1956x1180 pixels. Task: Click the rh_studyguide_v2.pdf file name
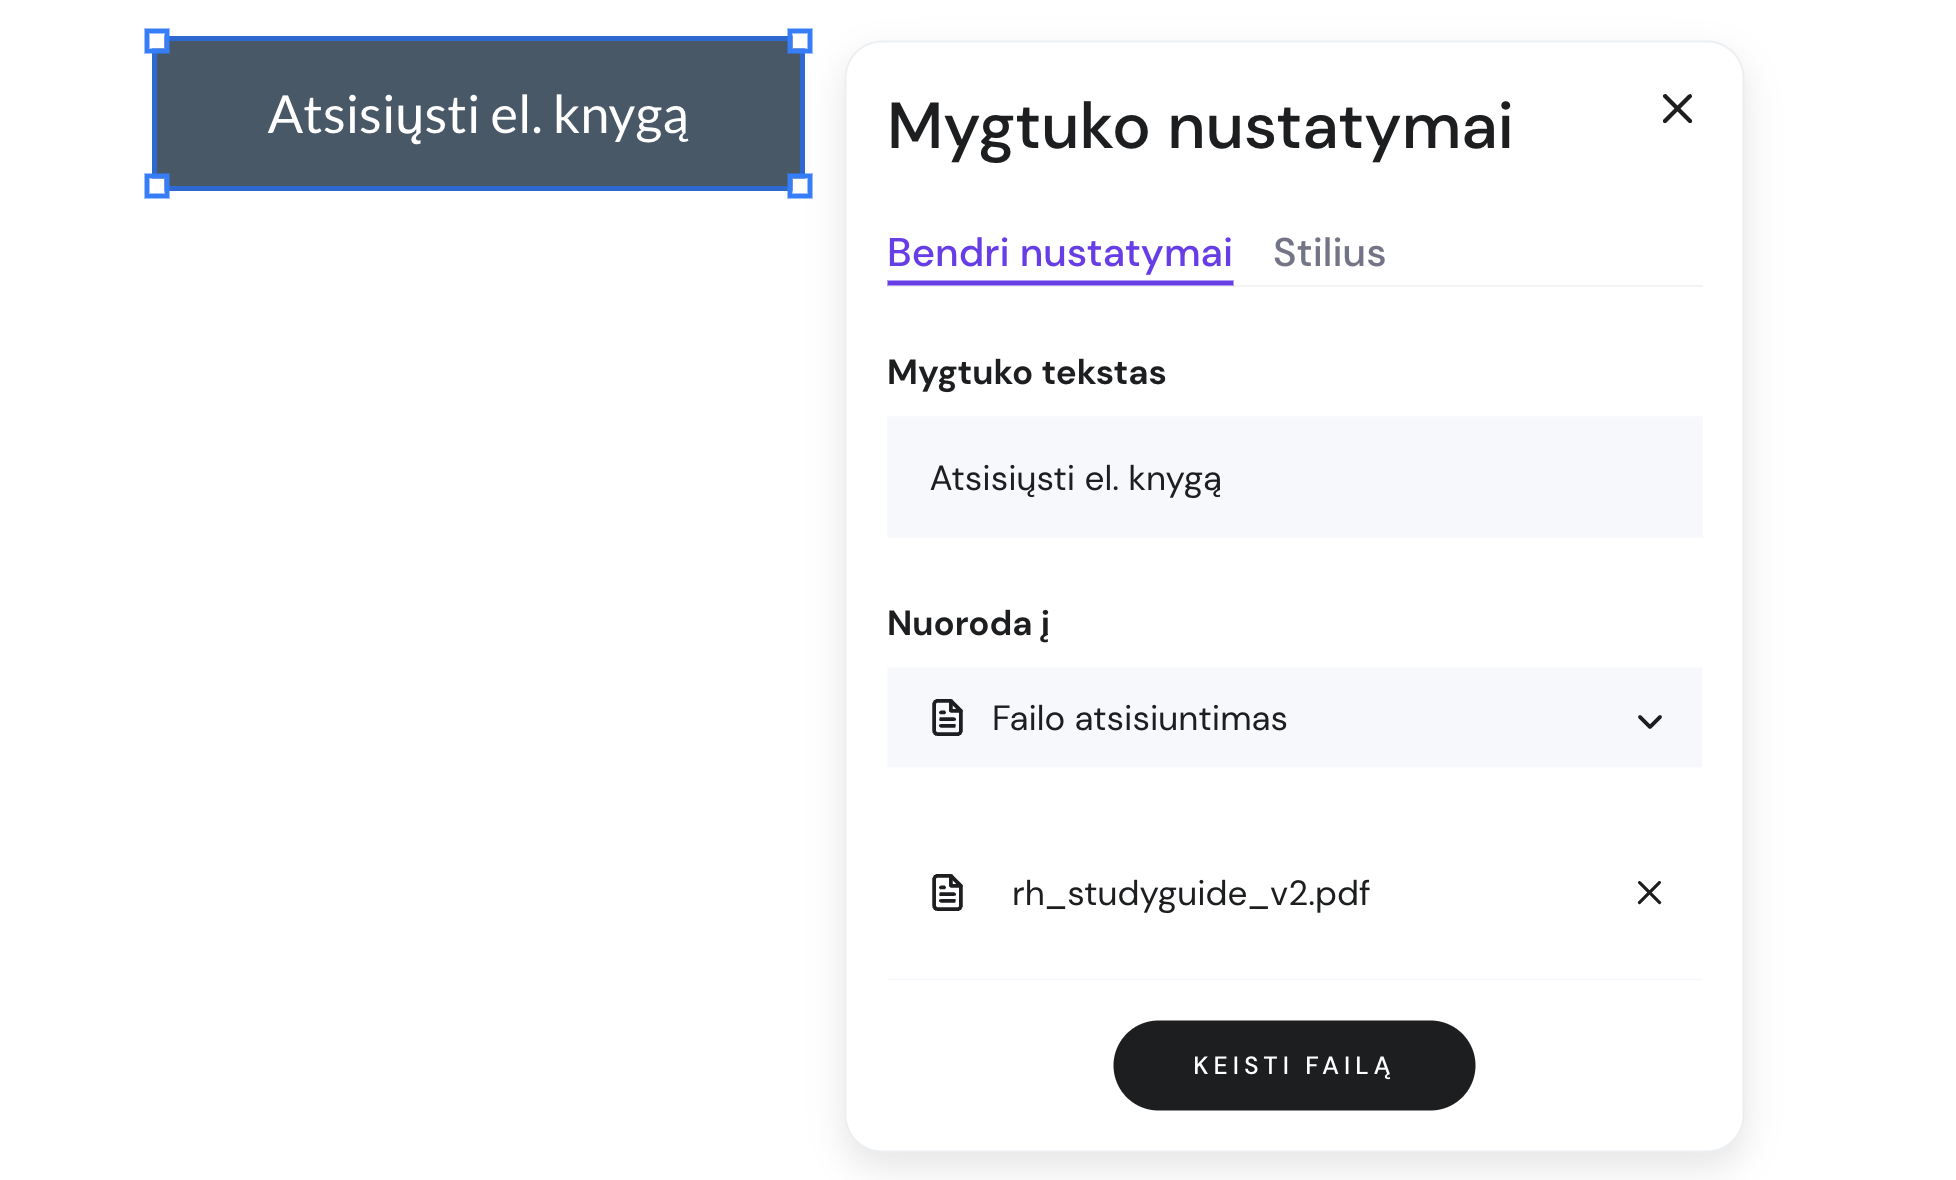coord(1189,893)
